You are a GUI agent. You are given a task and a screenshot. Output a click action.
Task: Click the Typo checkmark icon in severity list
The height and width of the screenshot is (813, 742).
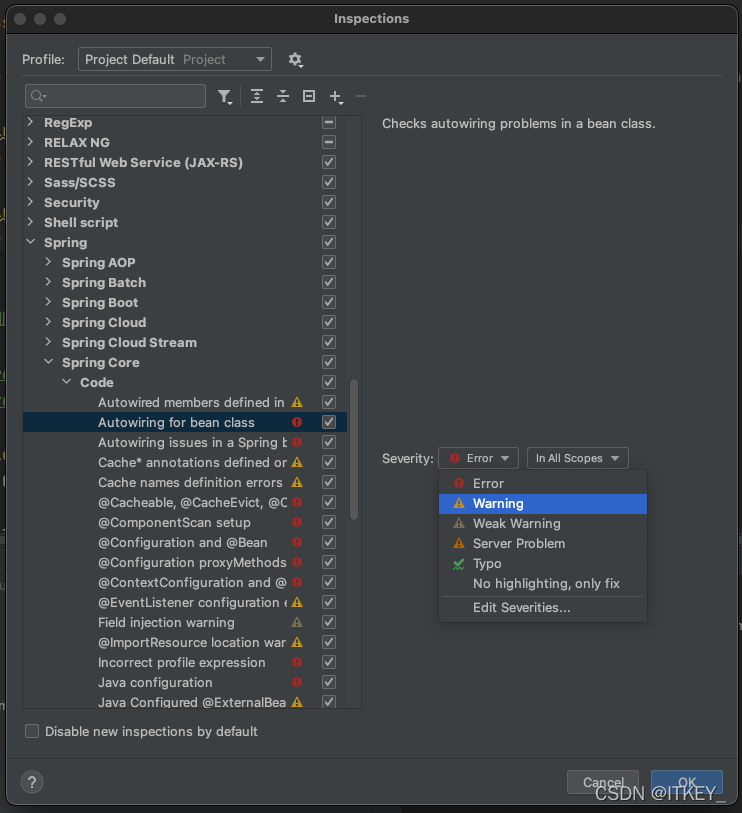point(458,564)
